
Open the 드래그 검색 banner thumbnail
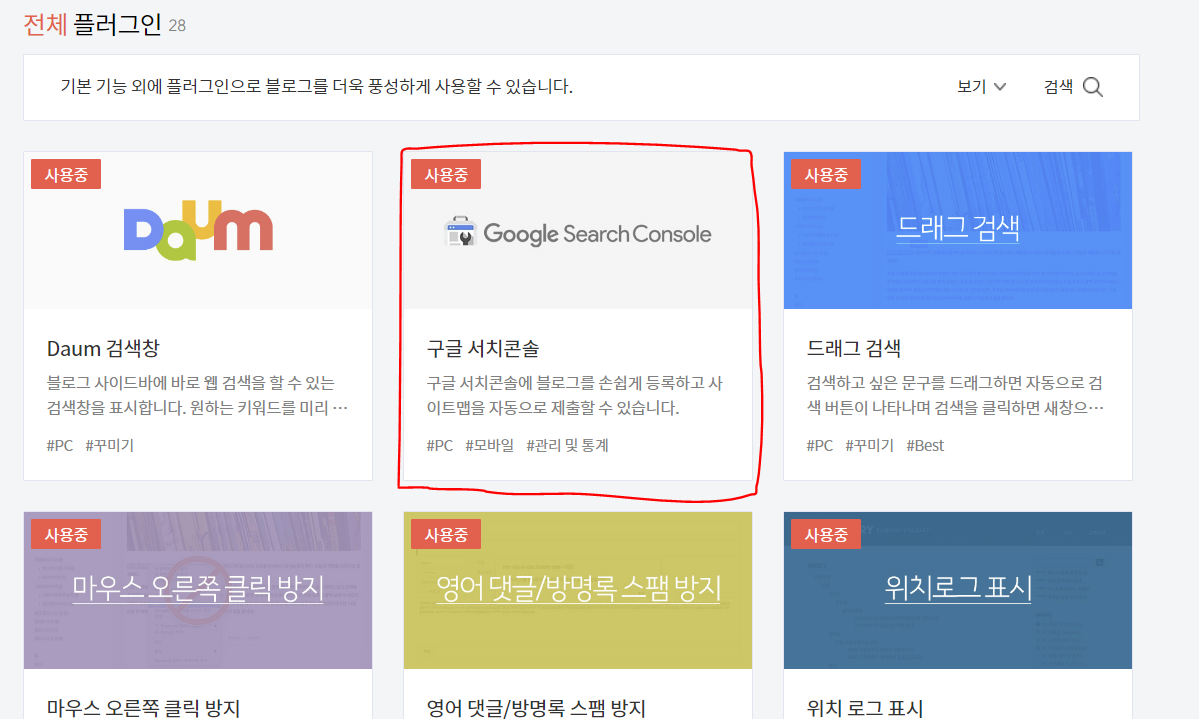coord(957,230)
